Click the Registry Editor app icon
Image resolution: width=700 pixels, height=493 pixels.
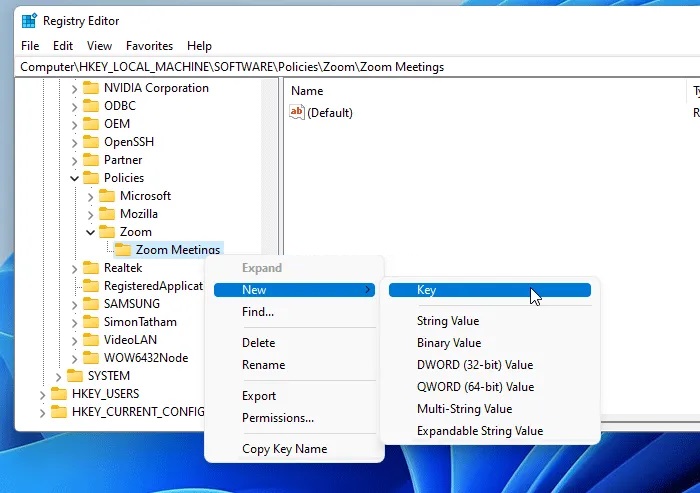[x=29, y=21]
